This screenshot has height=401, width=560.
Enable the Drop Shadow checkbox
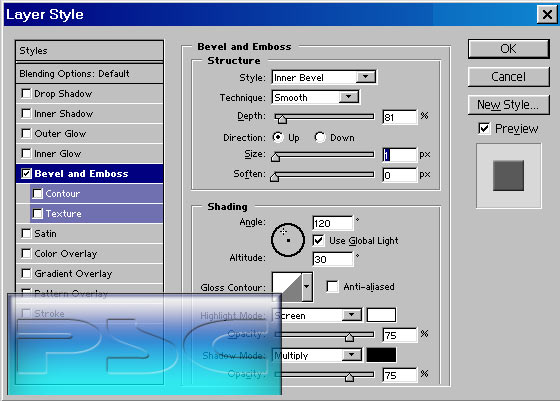(x=26, y=94)
